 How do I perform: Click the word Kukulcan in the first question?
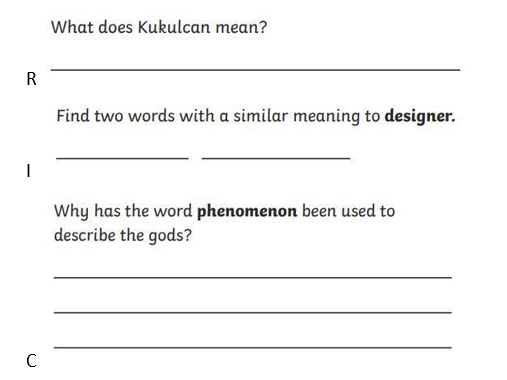click(174, 27)
